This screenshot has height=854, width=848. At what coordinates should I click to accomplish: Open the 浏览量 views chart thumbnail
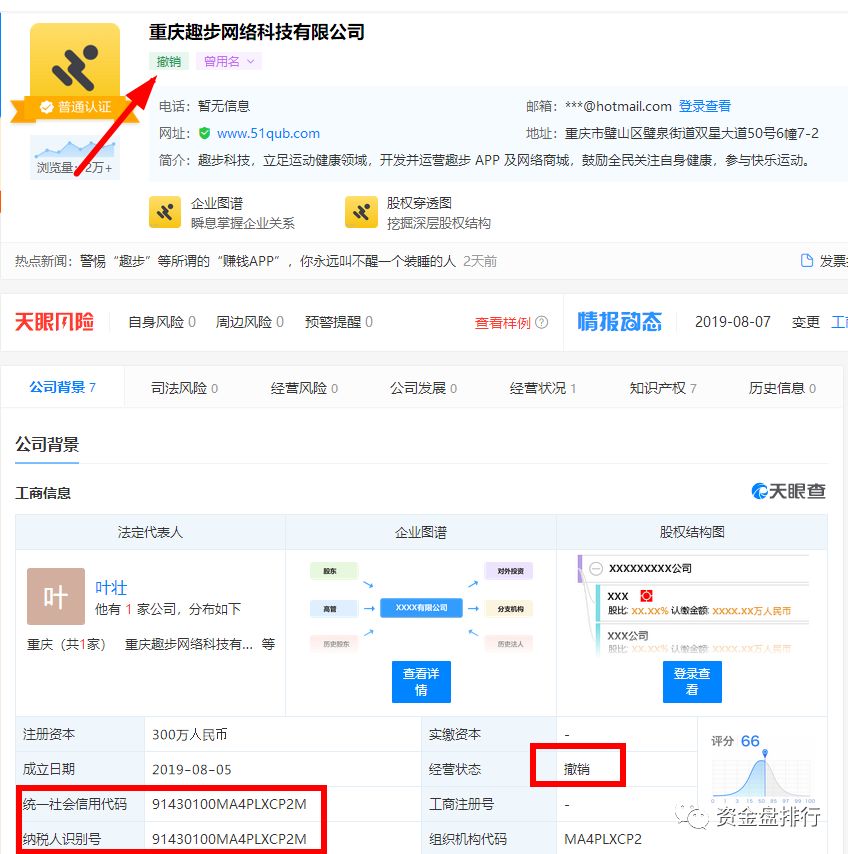[75, 157]
